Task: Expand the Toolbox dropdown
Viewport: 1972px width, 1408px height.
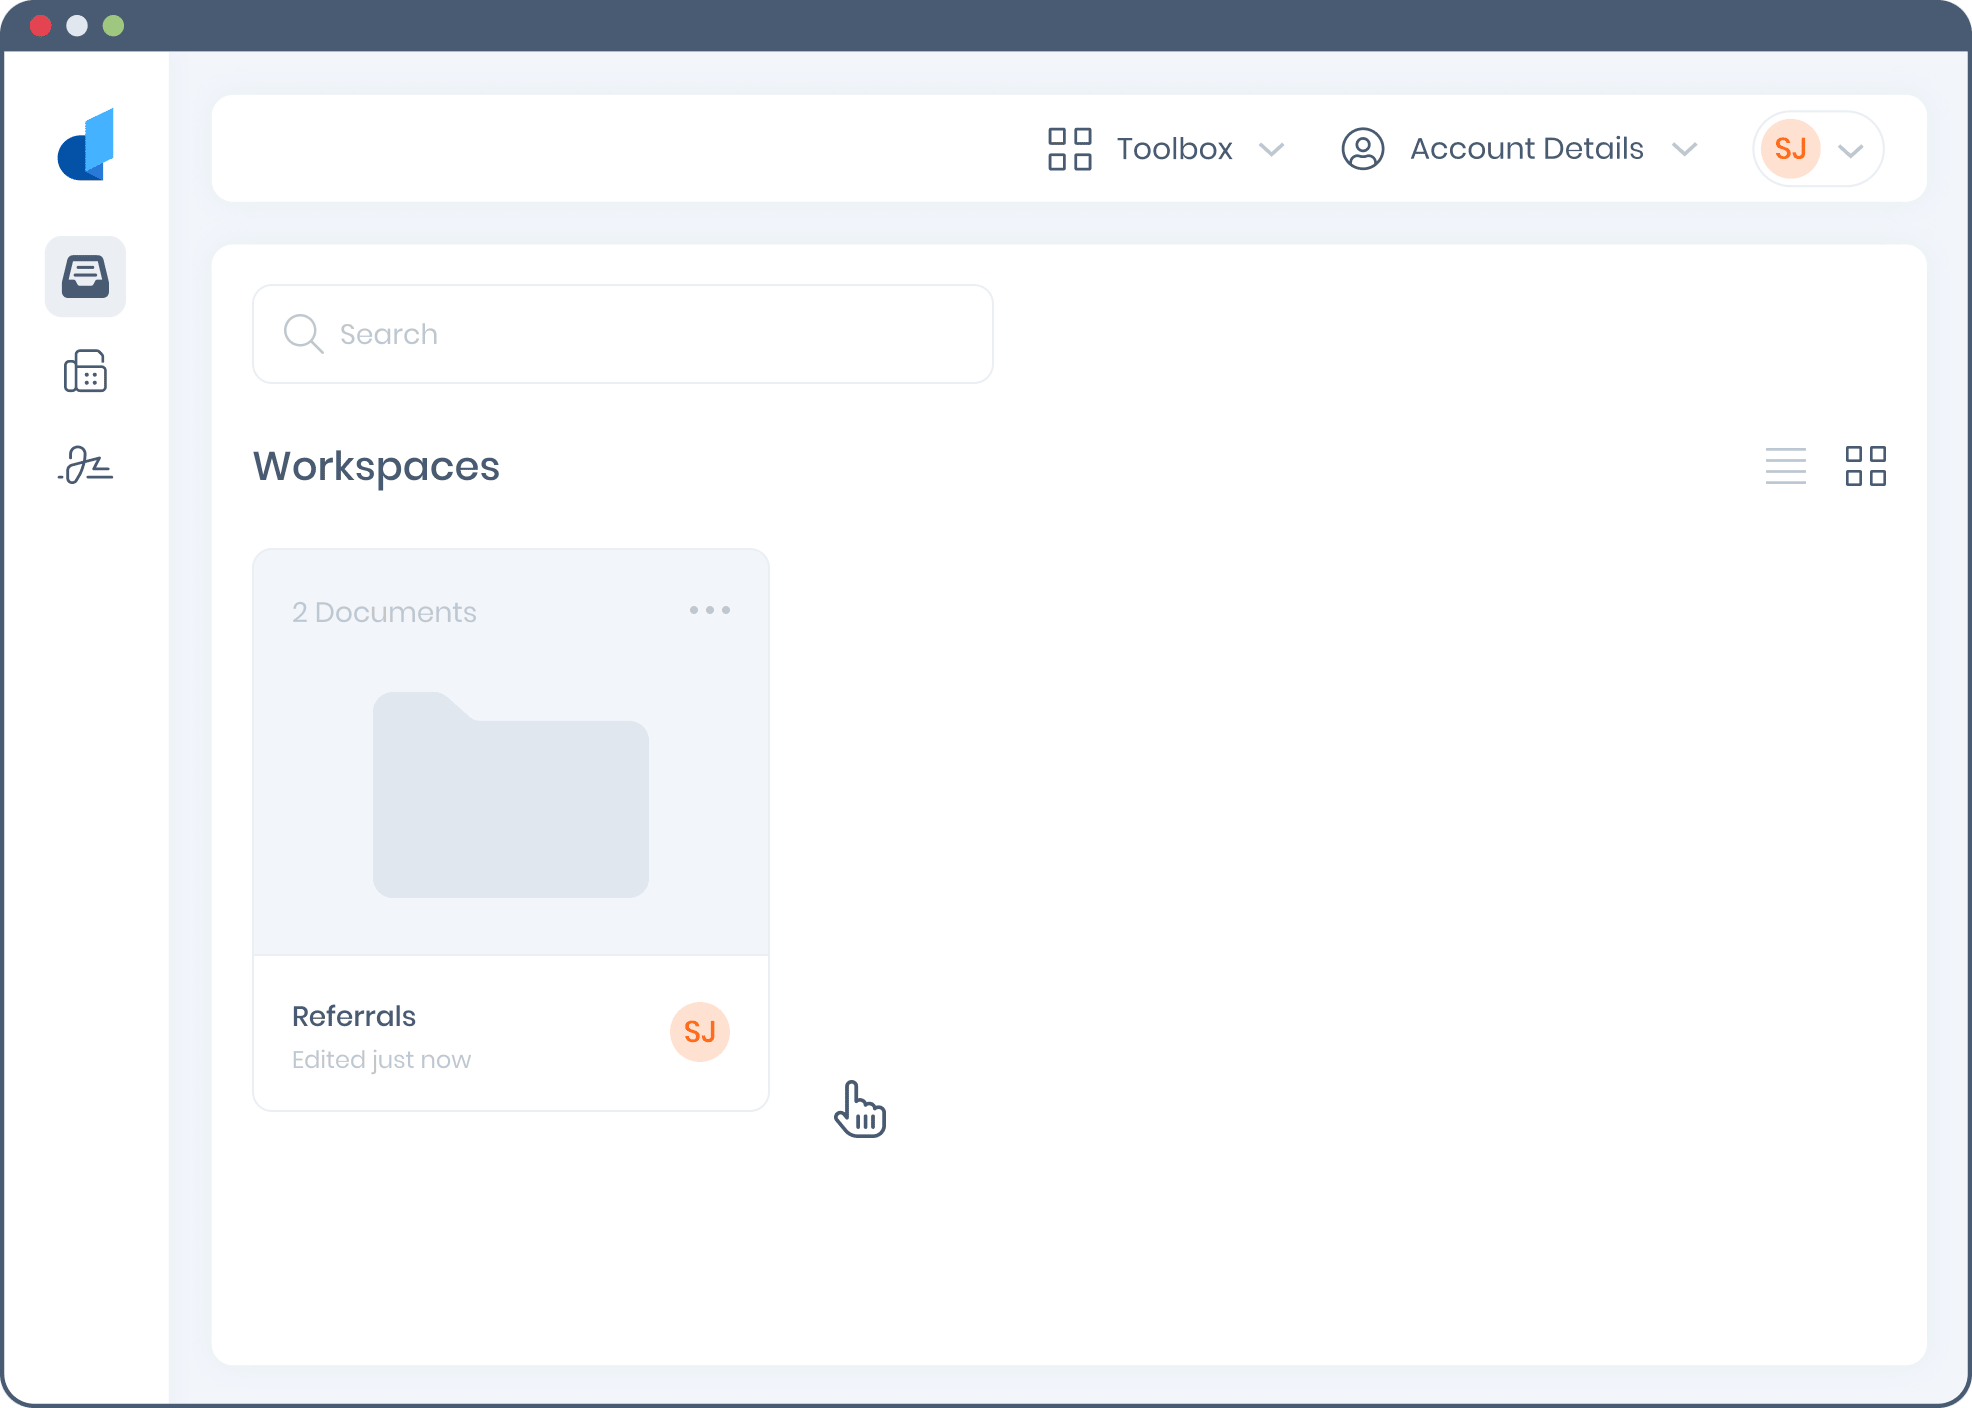Action: tap(1273, 150)
